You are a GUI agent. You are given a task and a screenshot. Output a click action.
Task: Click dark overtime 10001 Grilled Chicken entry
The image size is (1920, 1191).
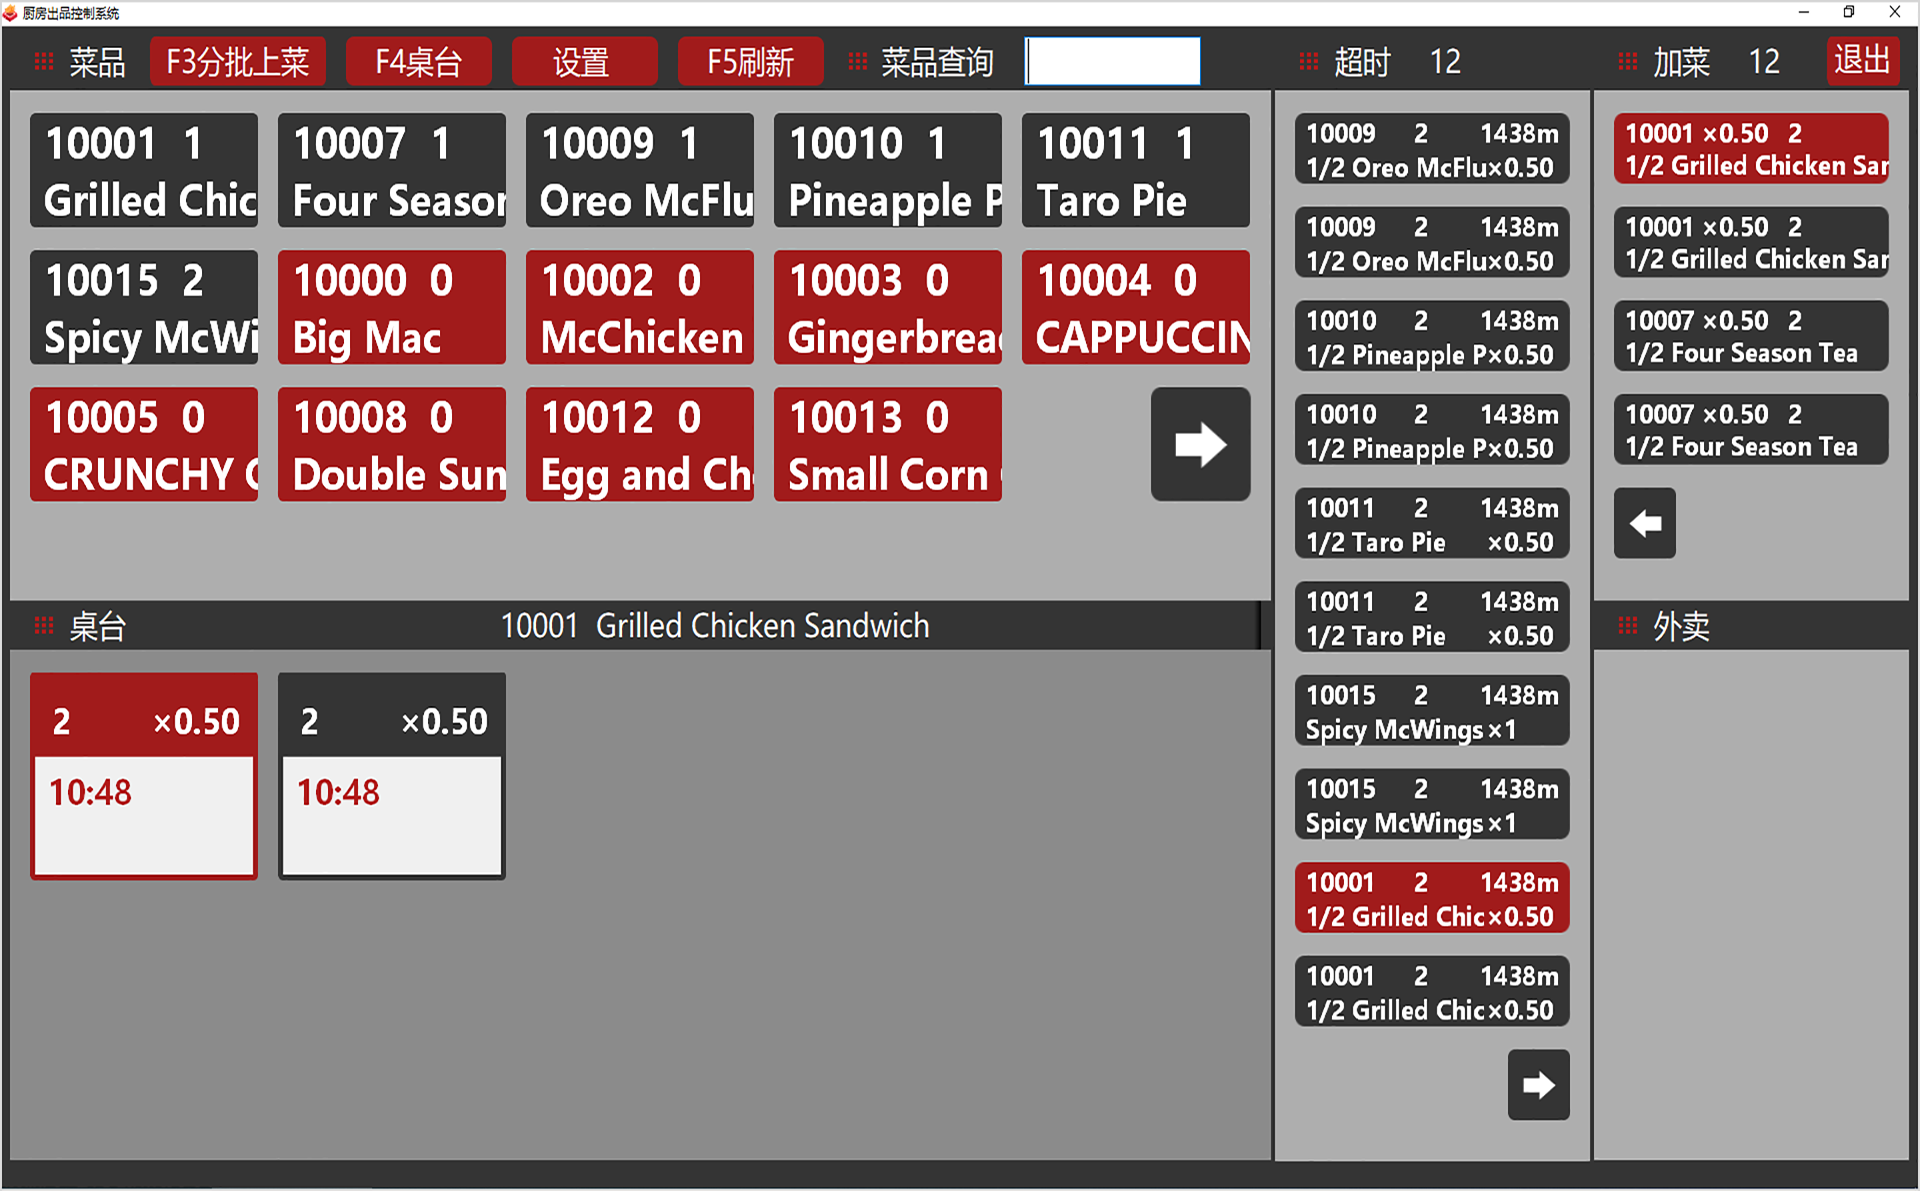pyautogui.click(x=1432, y=991)
